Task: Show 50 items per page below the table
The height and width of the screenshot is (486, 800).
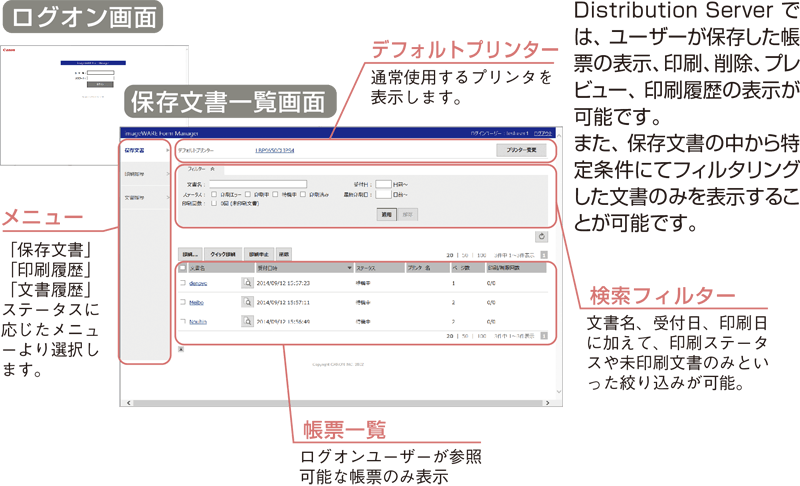Action: point(465,336)
